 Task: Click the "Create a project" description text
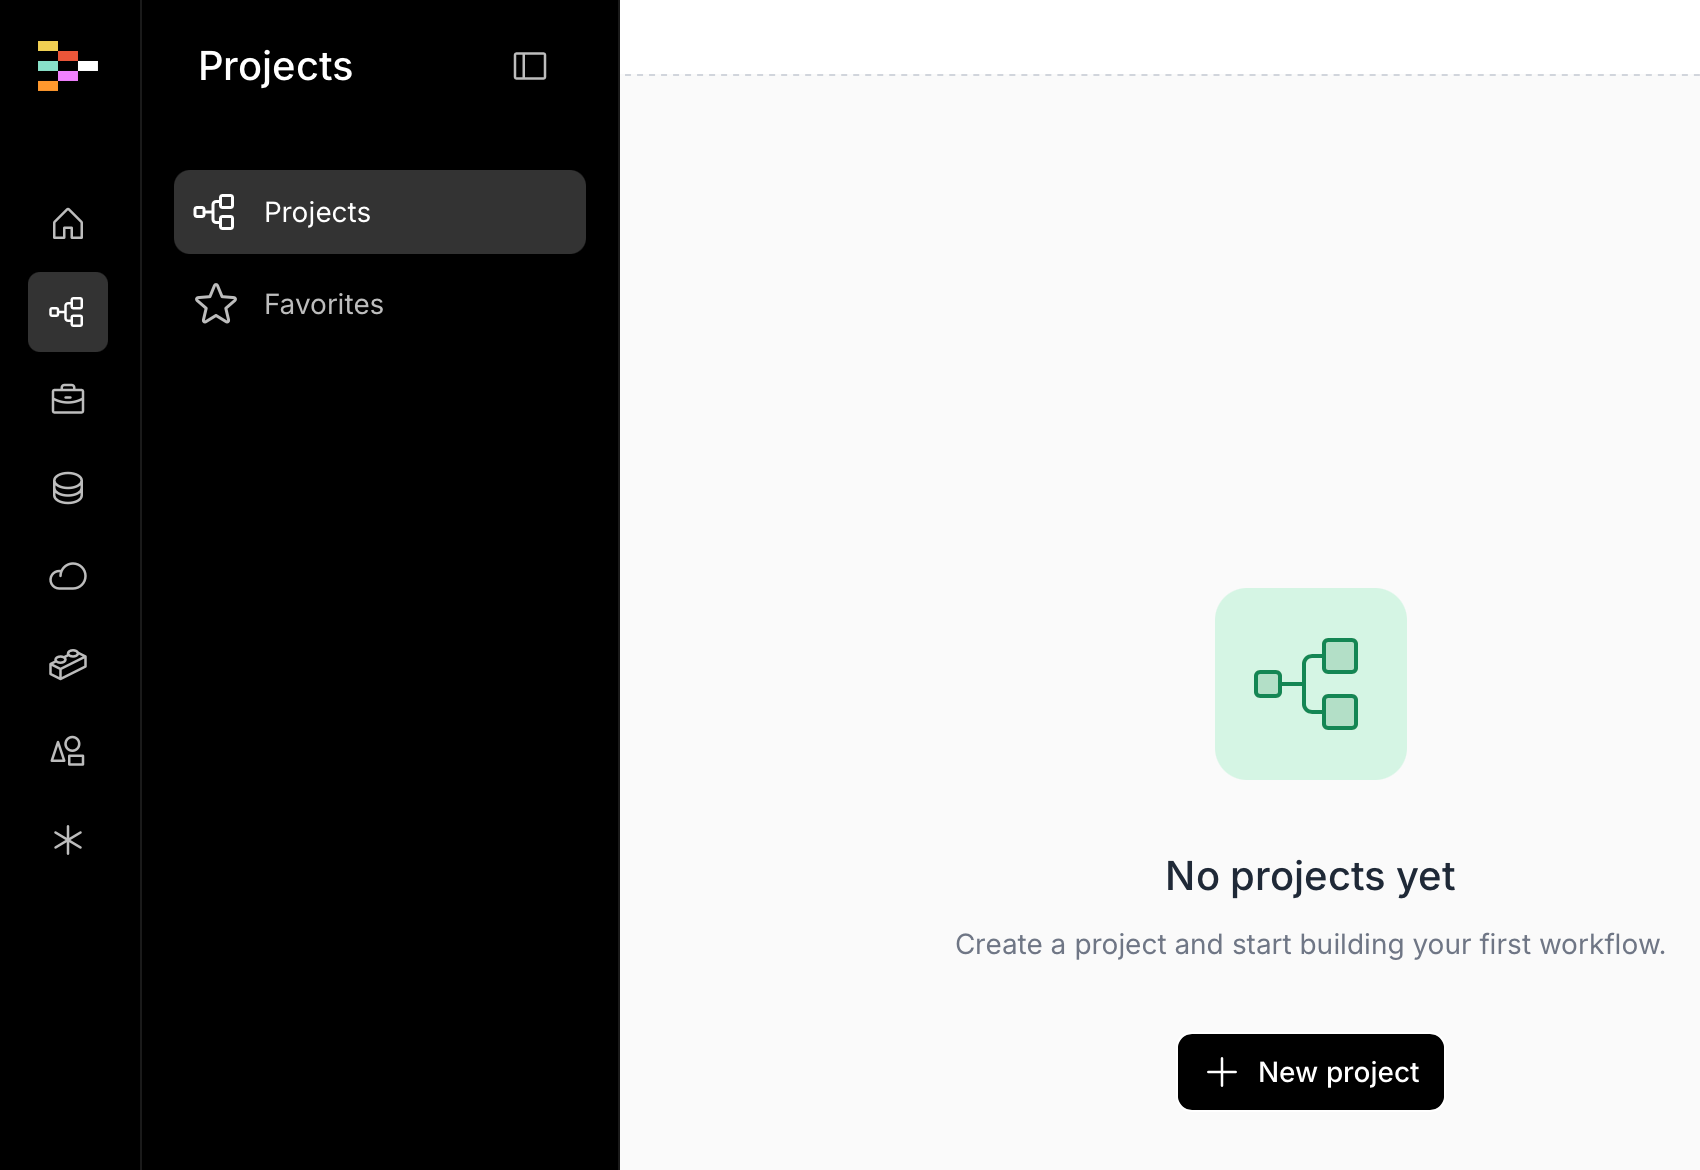(x=1310, y=944)
